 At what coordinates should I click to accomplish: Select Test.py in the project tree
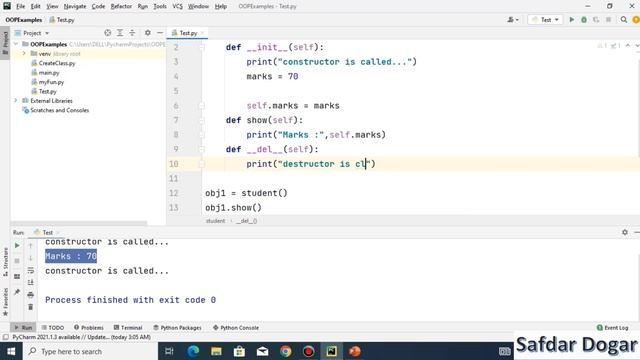point(44,91)
